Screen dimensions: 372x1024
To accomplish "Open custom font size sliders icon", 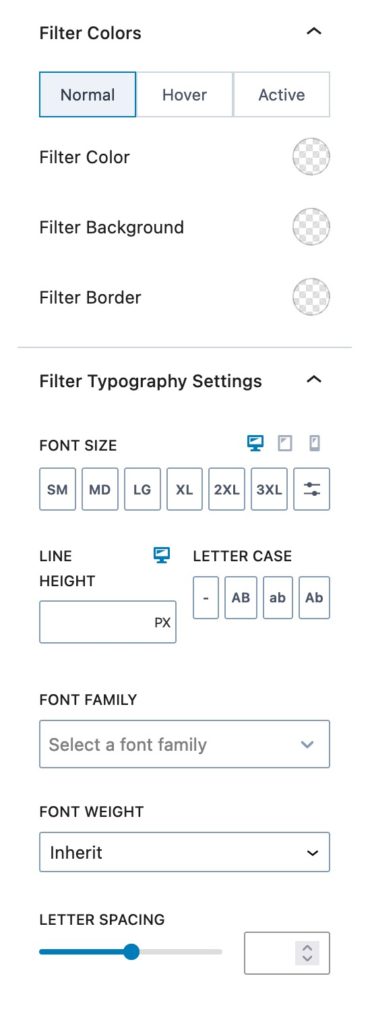I will (312, 488).
